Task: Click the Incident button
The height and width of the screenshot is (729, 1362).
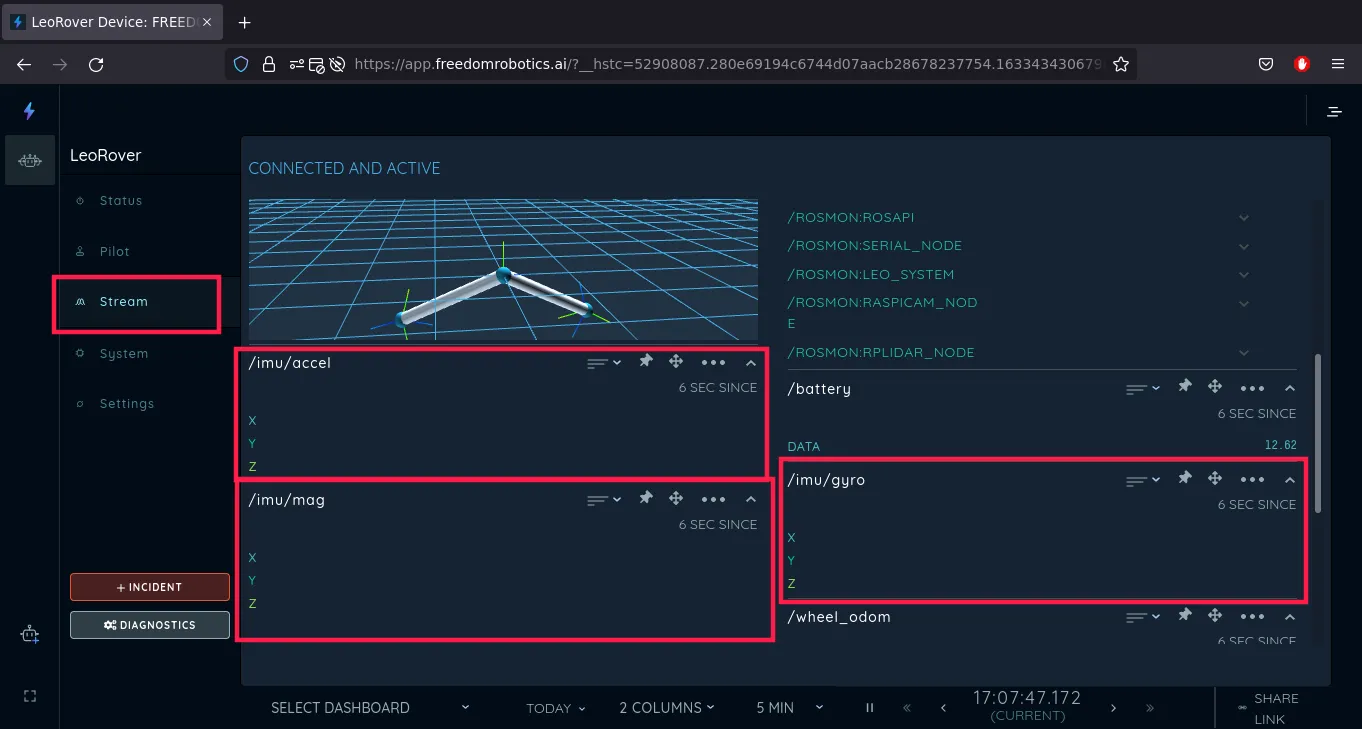Action: point(150,587)
